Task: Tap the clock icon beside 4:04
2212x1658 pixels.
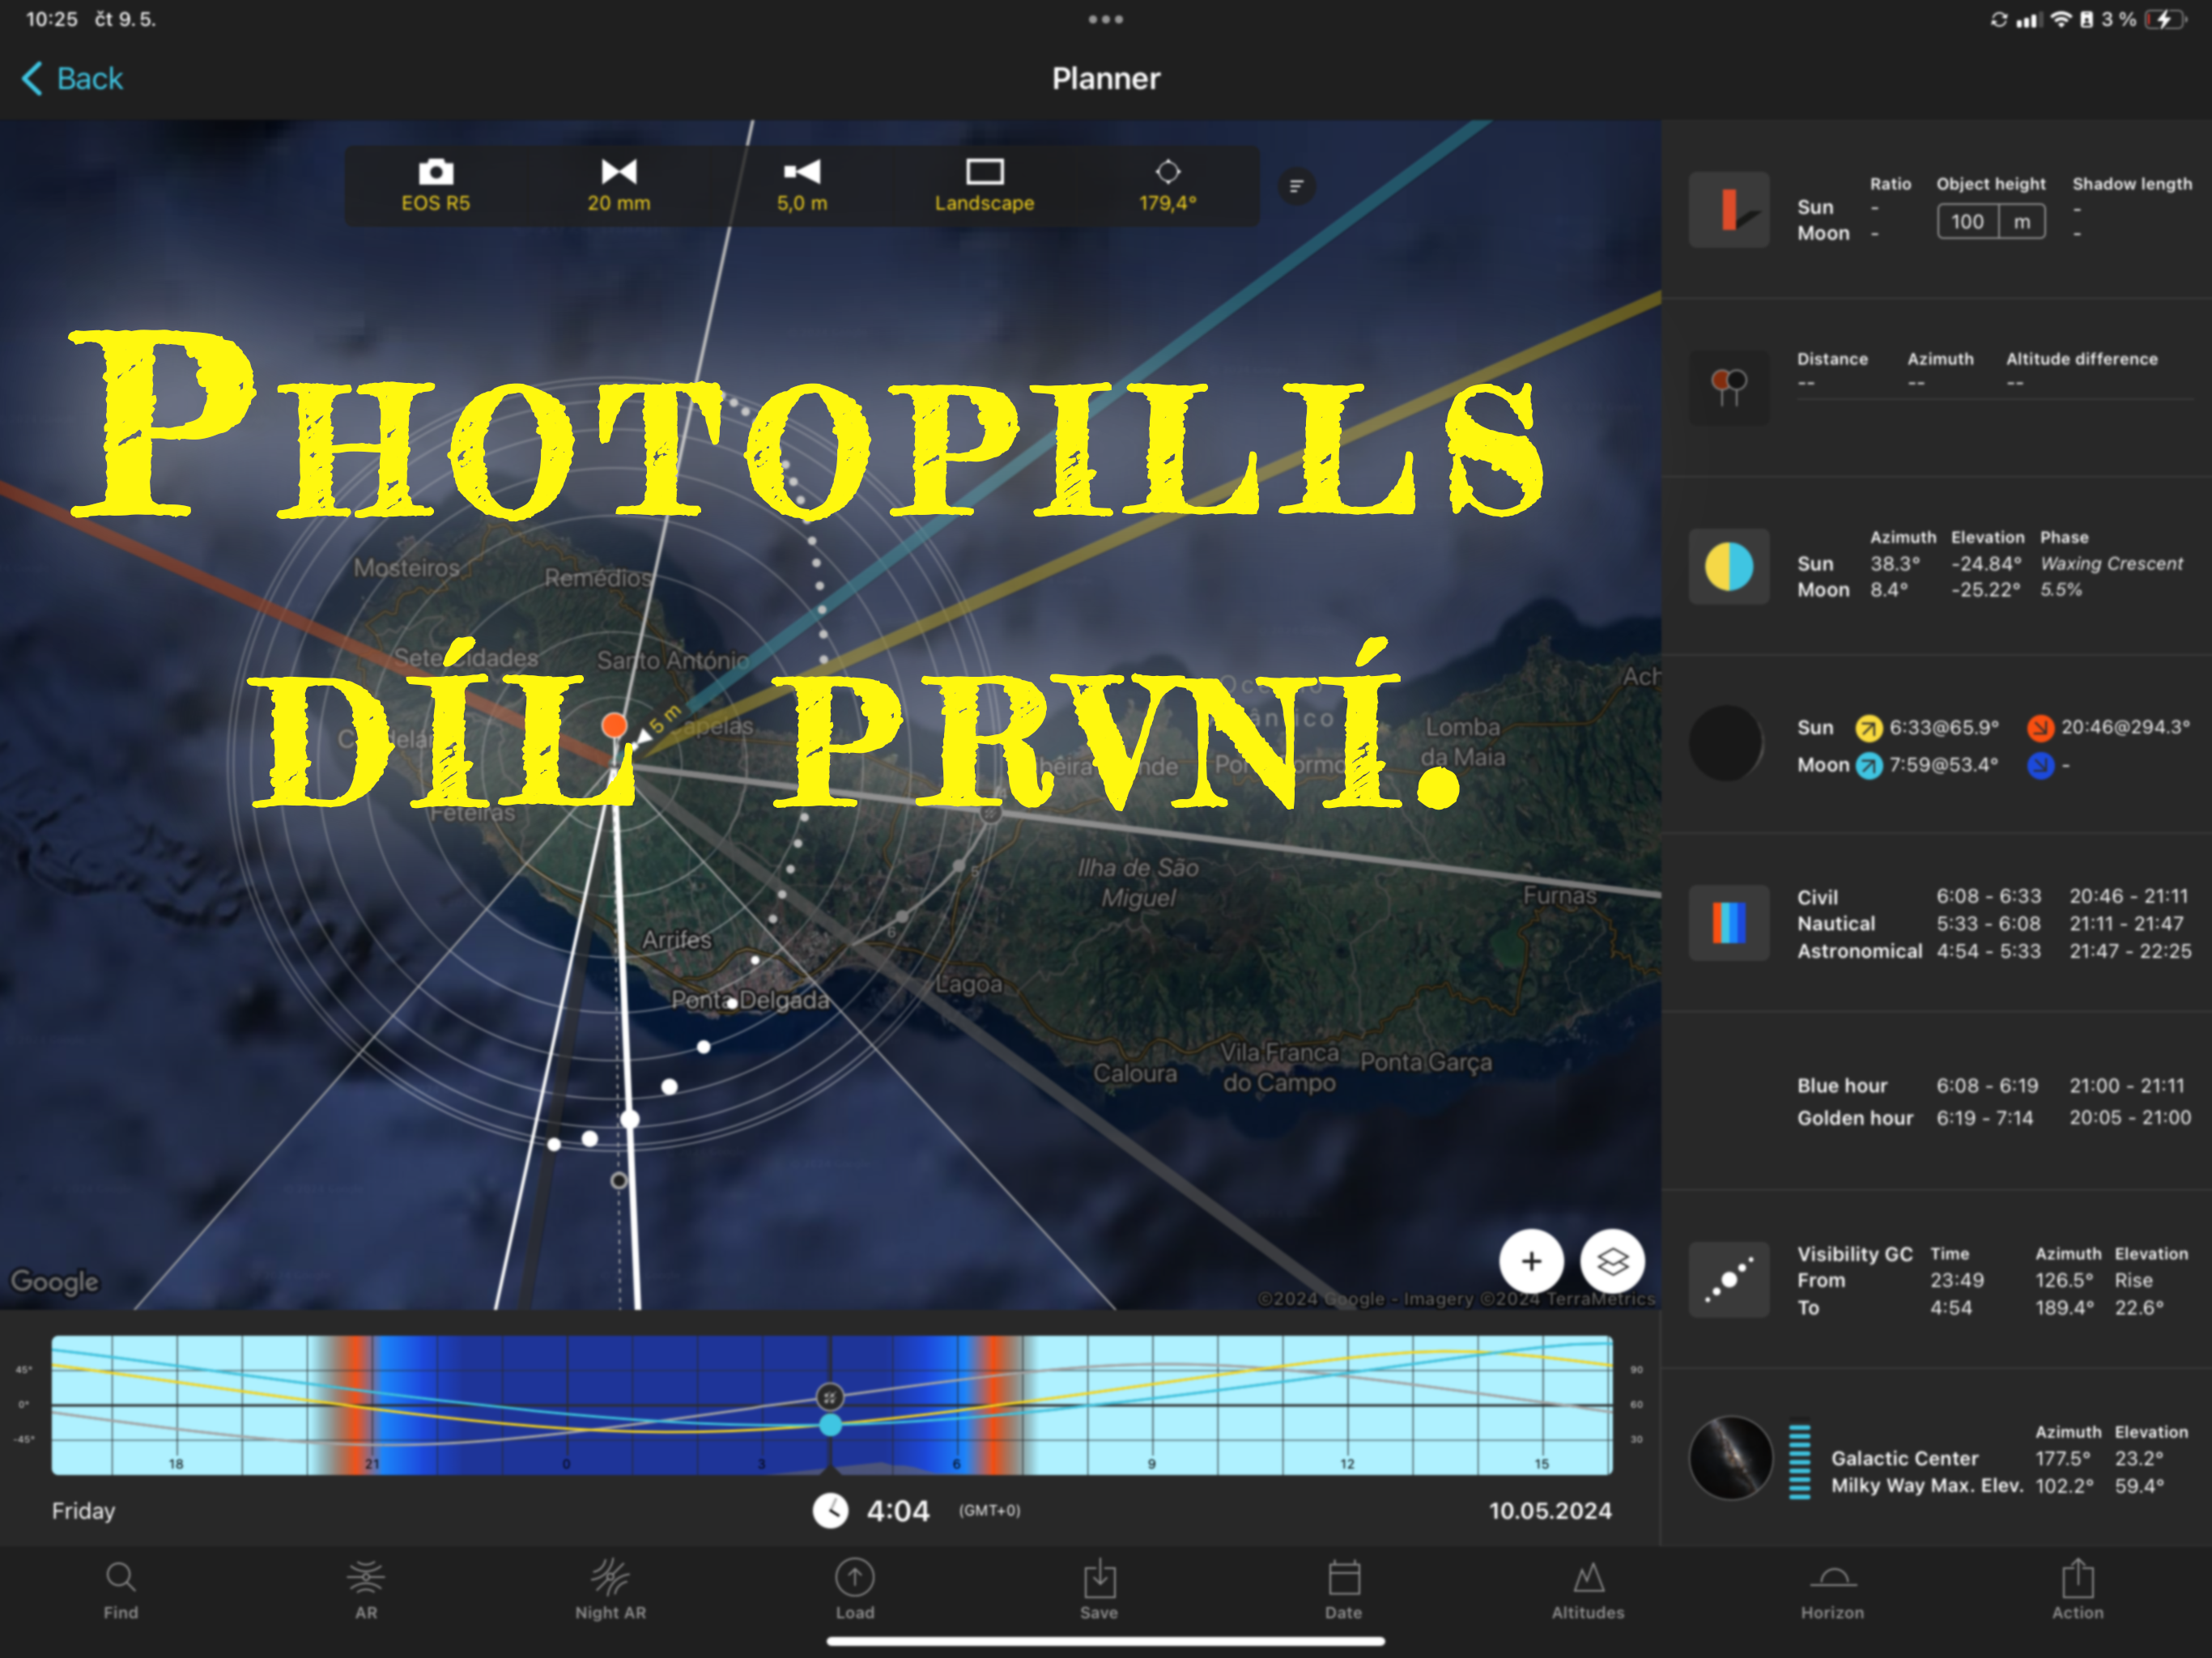Action: coord(830,1510)
